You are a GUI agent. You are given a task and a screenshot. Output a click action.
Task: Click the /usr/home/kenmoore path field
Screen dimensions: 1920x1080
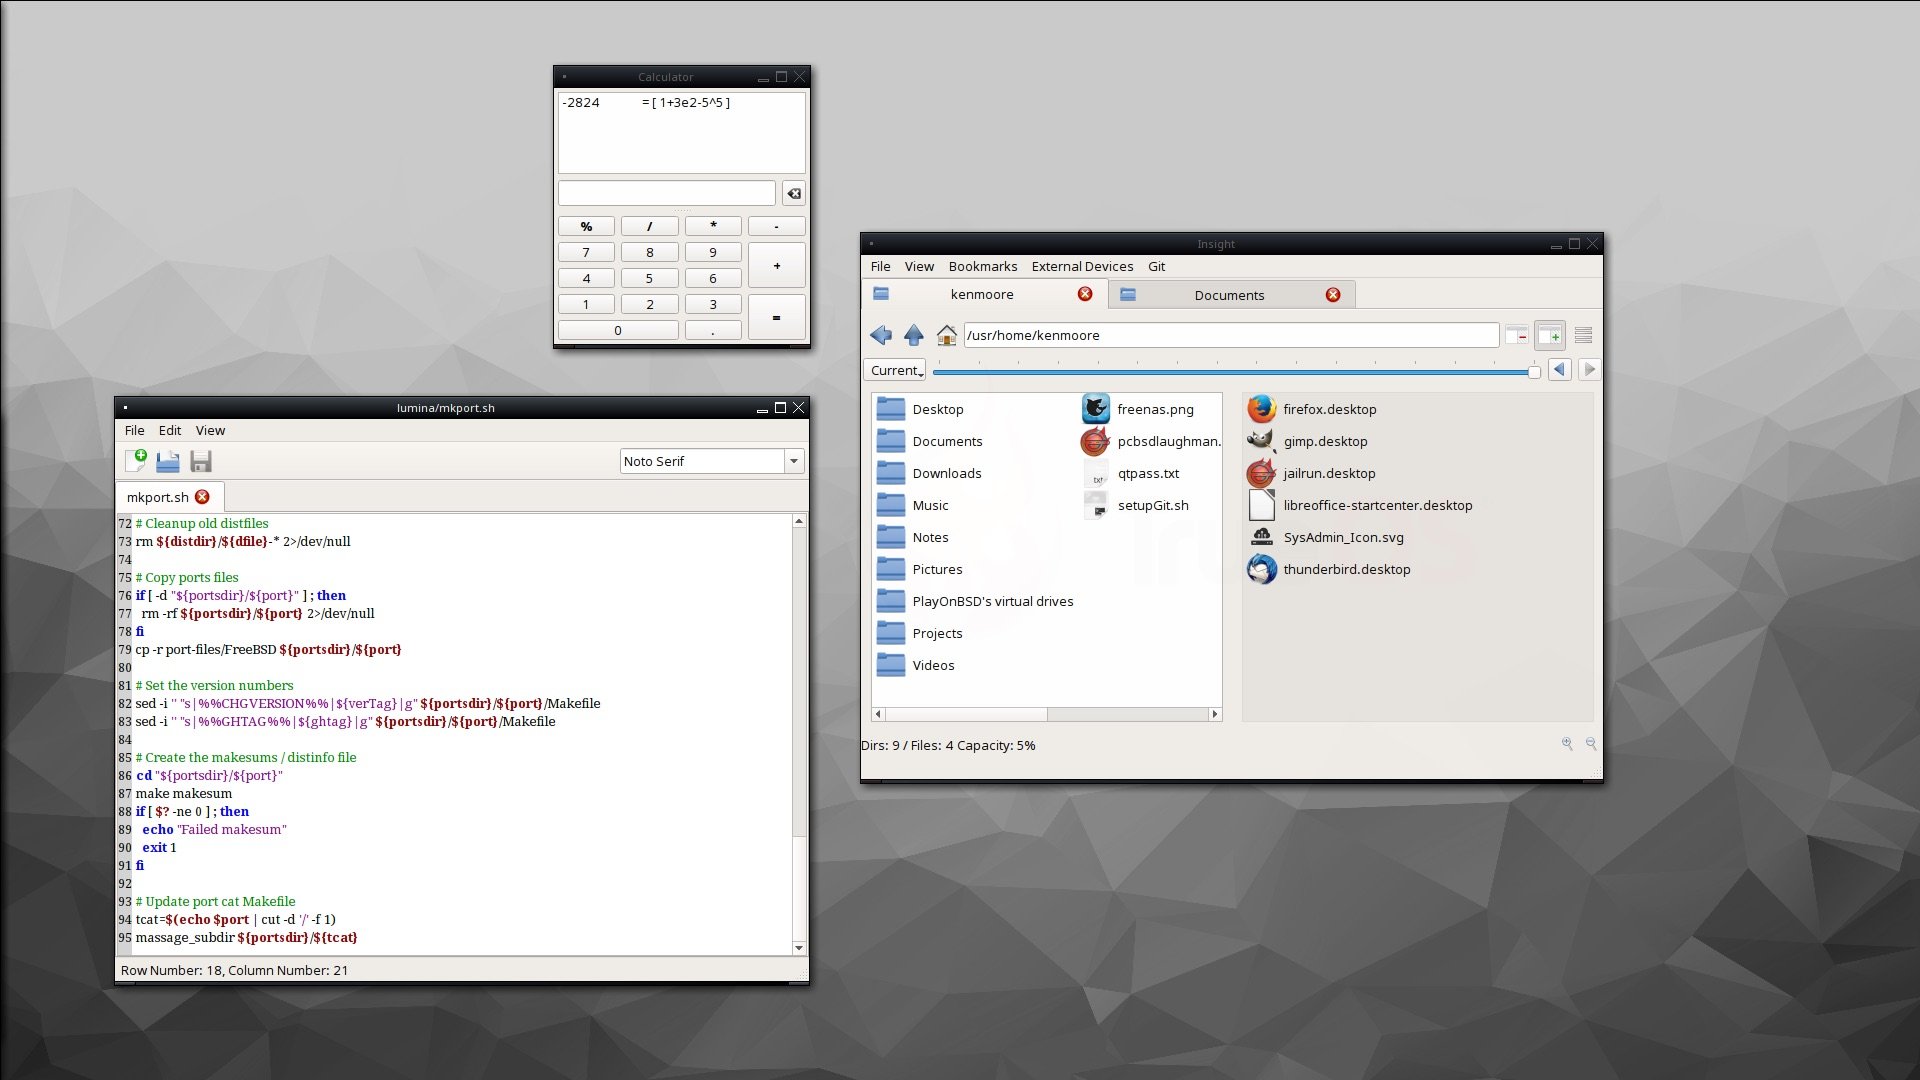tap(1230, 335)
